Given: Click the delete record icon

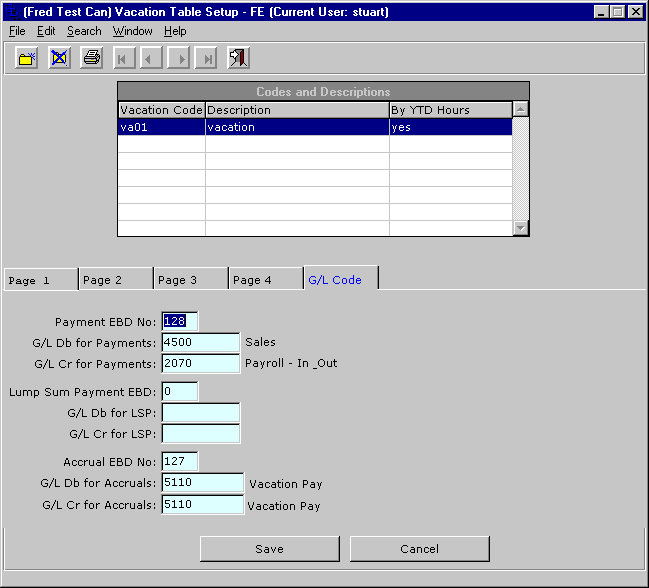Looking at the screenshot, I should pyautogui.click(x=59, y=58).
